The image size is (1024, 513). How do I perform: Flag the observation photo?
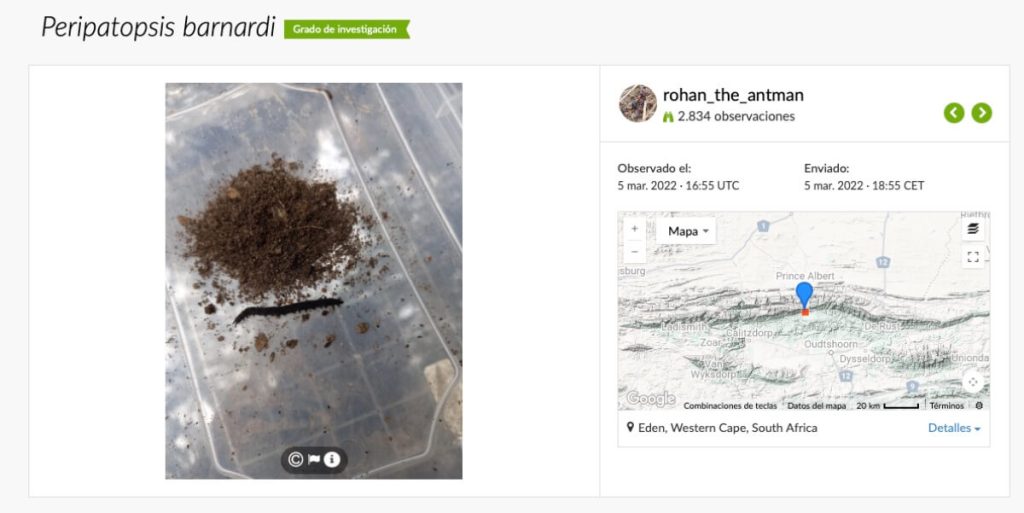314,459
